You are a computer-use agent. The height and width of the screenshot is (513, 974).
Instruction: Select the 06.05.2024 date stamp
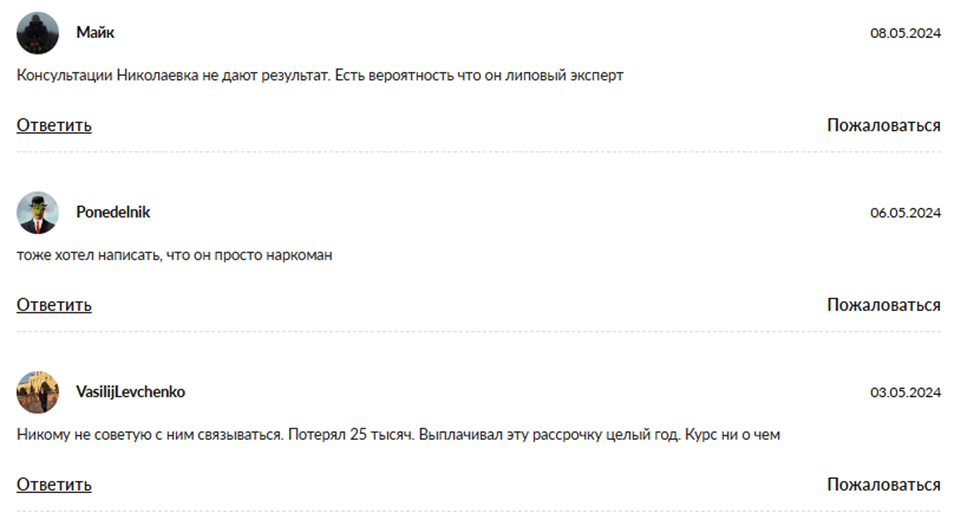[905, 213]
